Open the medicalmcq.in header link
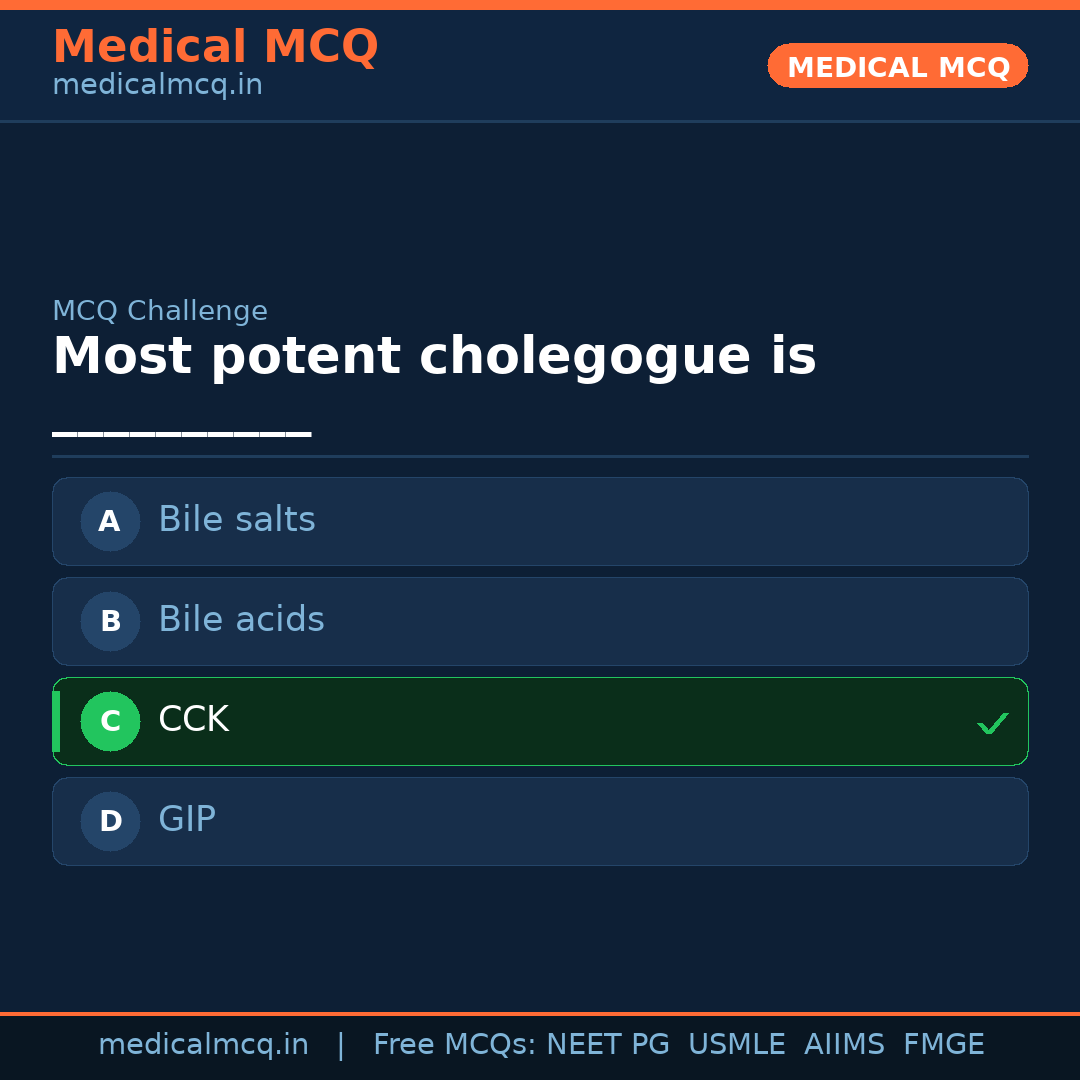Viewport: 1080px width, 1080px height. pos(157,85)
